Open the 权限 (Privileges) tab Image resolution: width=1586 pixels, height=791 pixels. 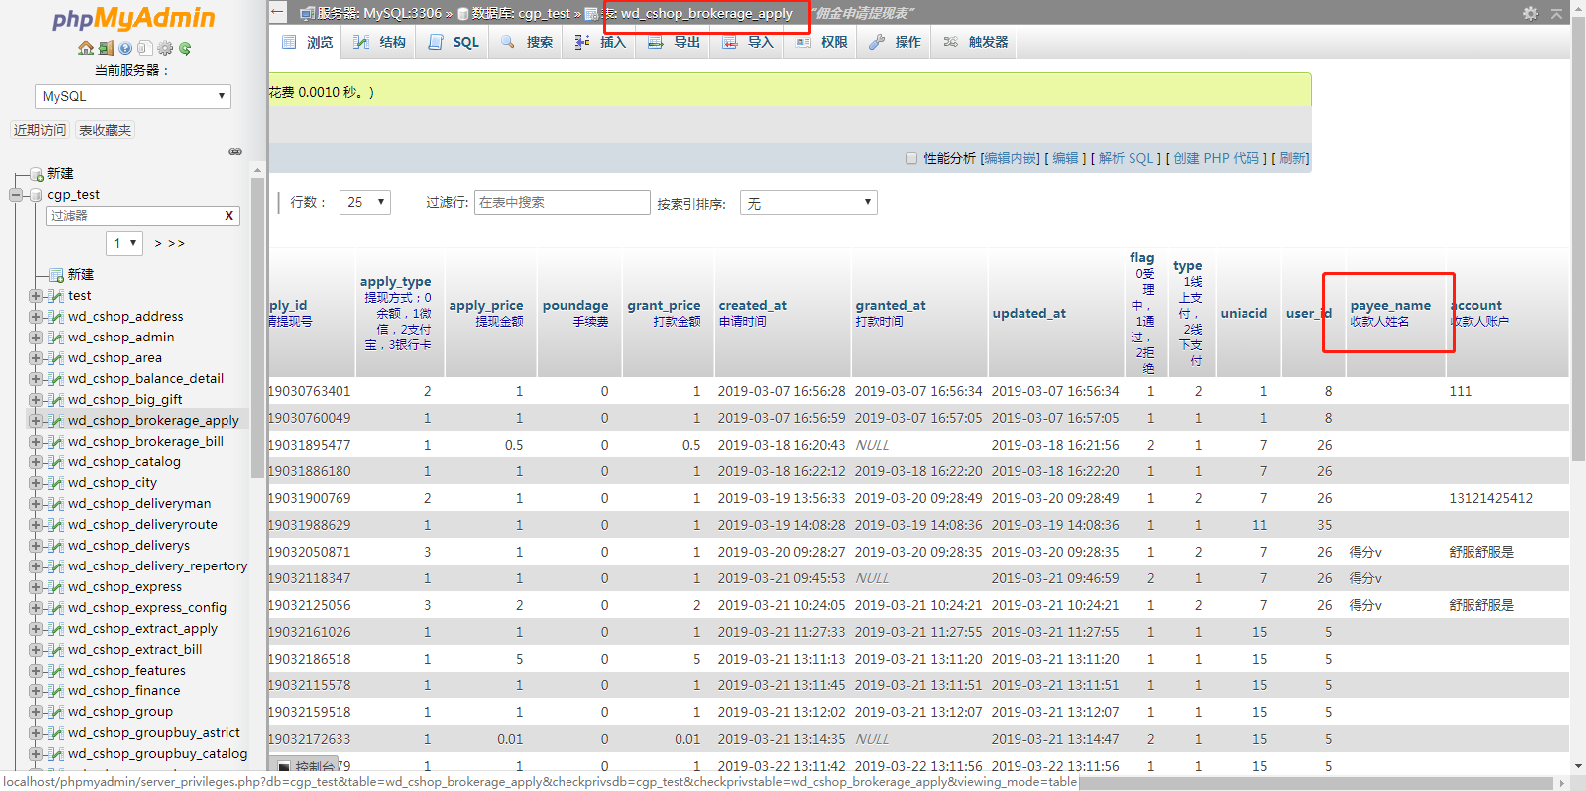tap(822, 42)
